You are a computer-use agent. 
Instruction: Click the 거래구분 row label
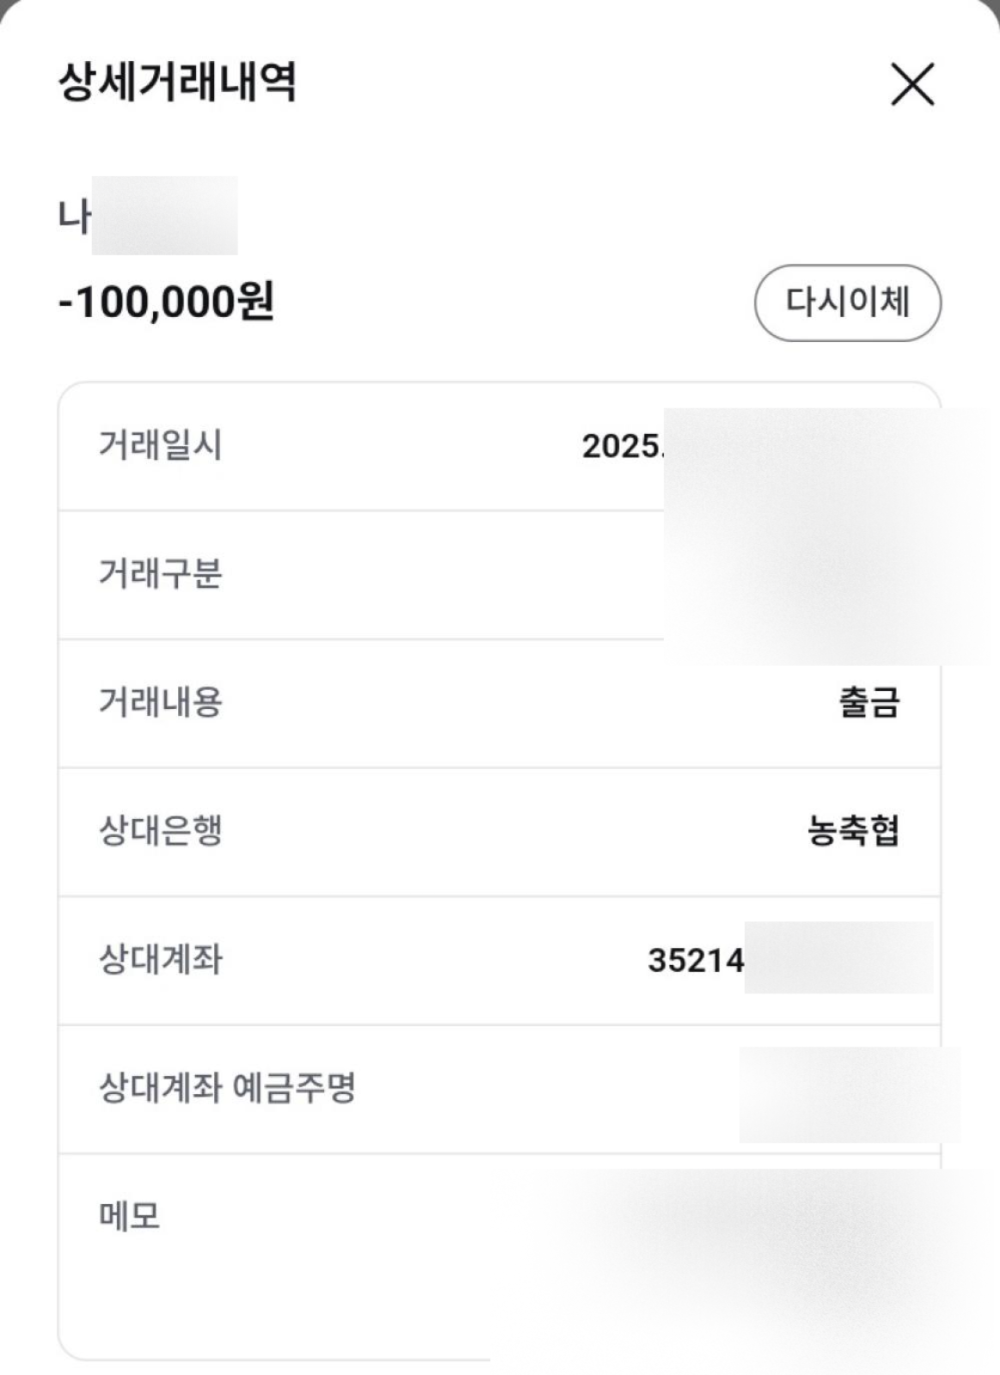160,574
